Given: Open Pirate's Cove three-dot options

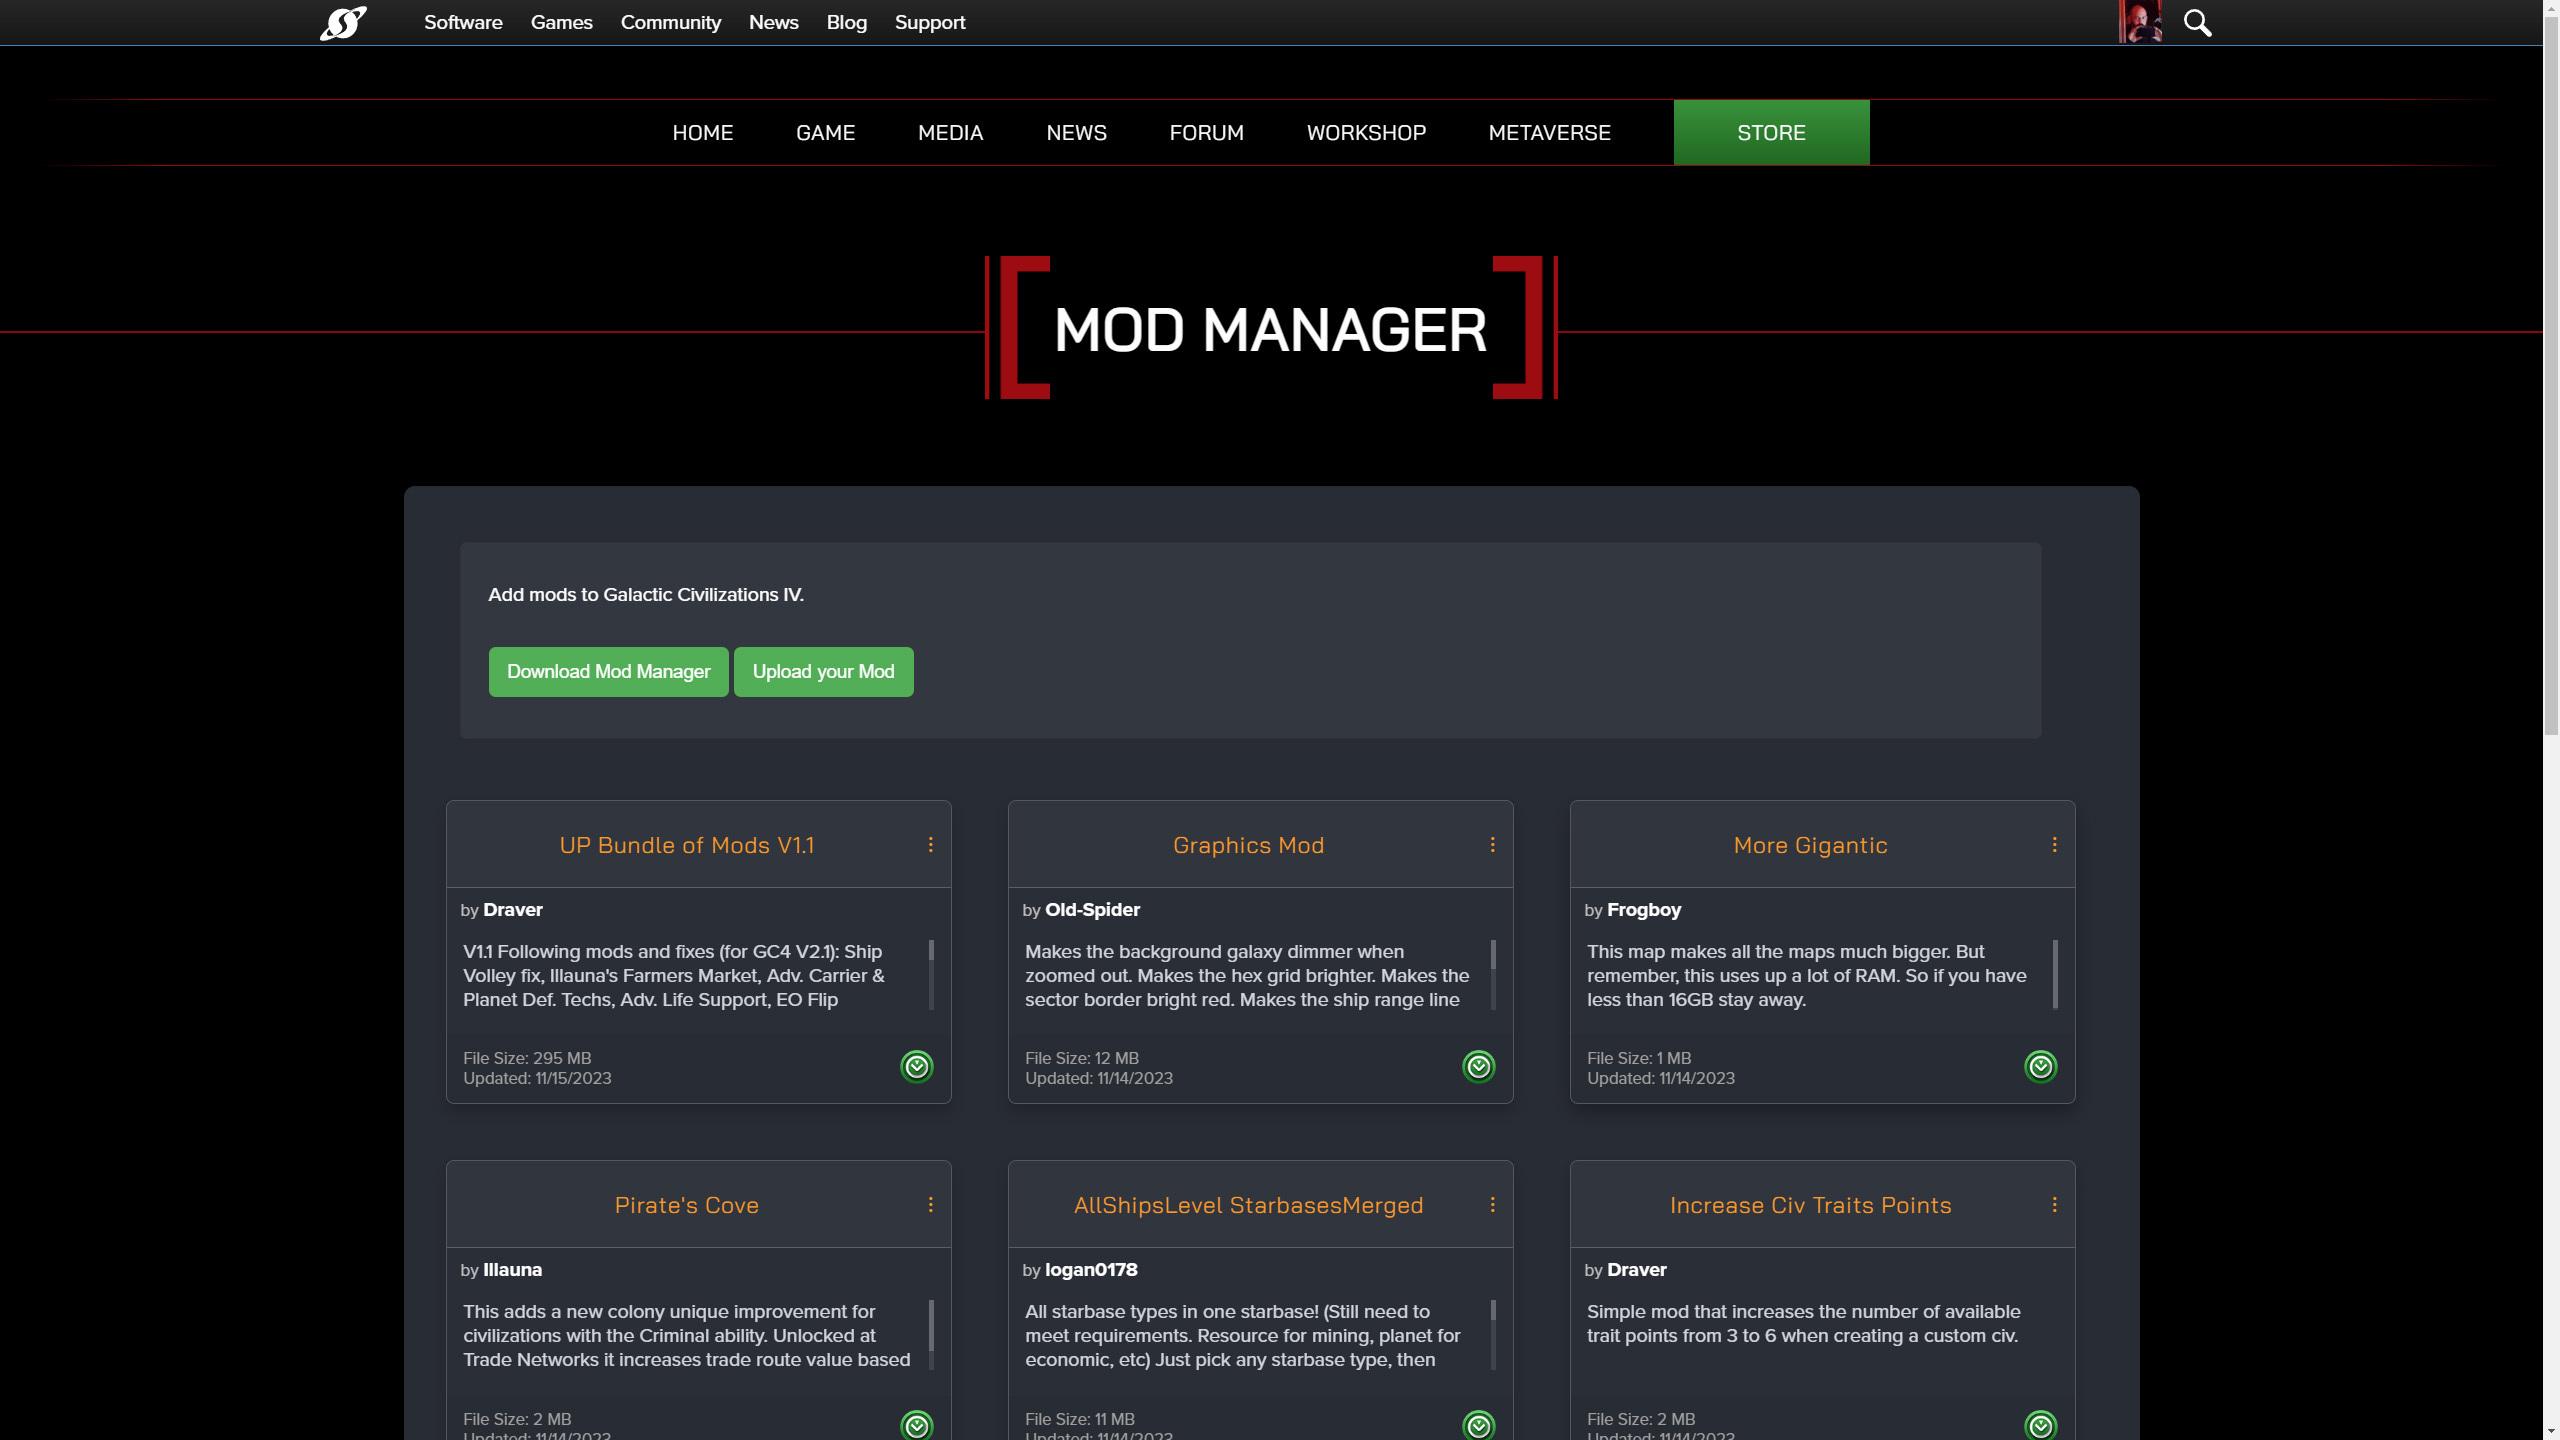Looking at the screenshot, I should pos(930,1205).
